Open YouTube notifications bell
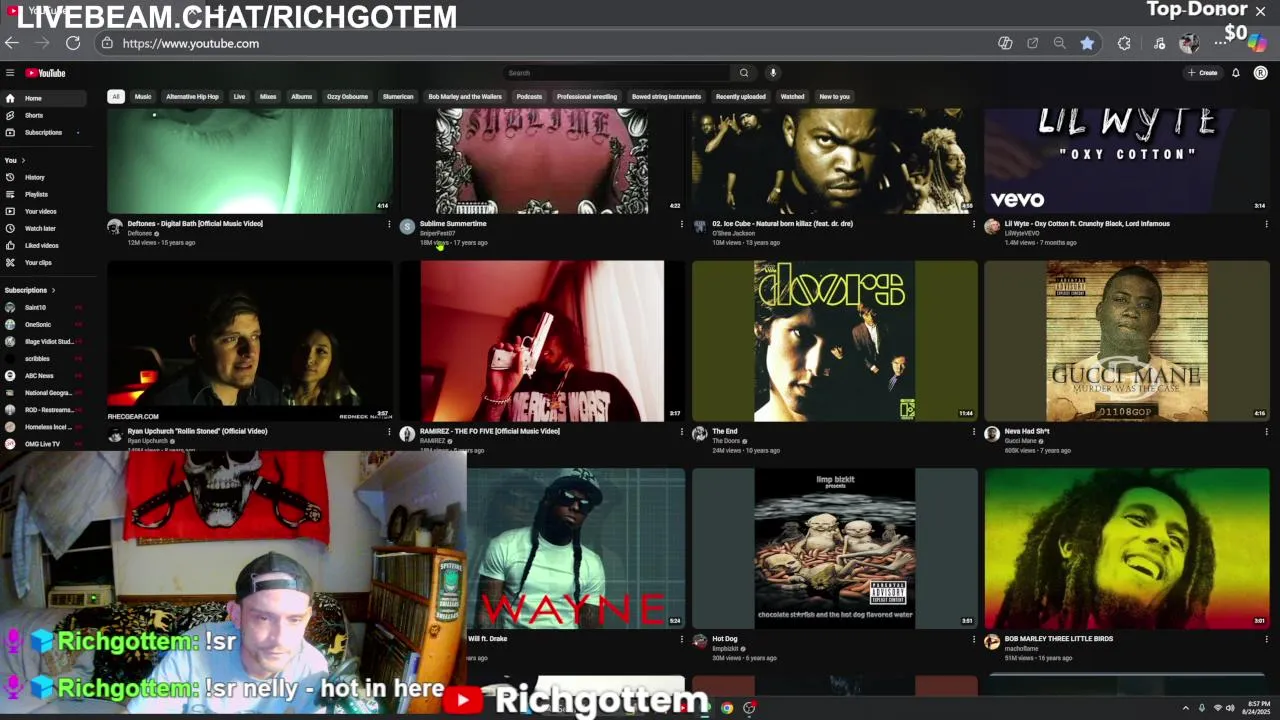The height and width of the screenshot is (720, 1280). pos(1236,73)
